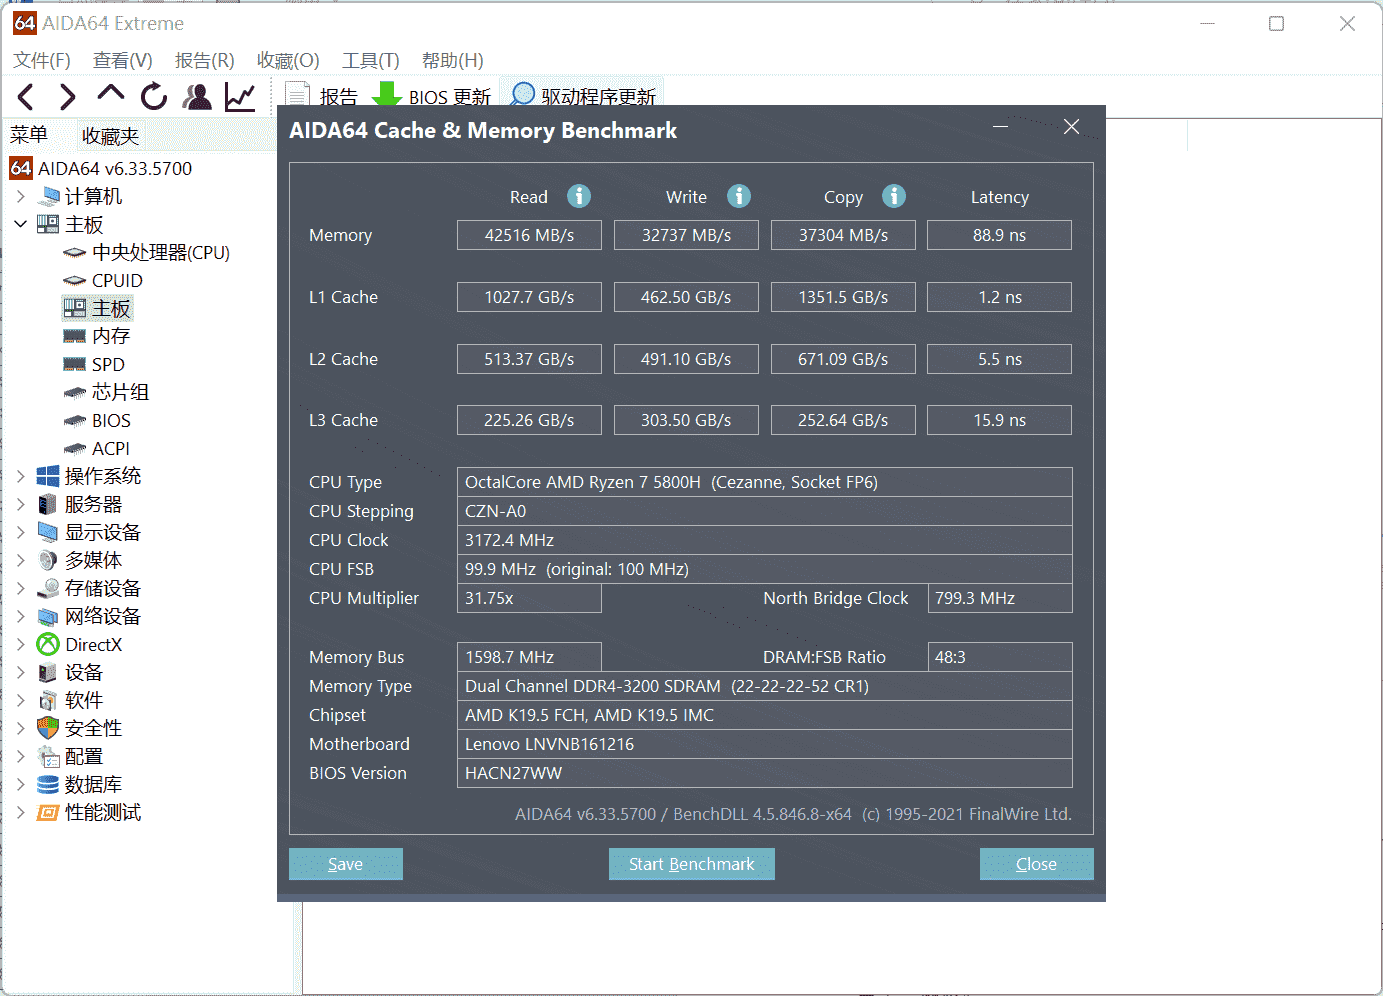
Task: Select 多媒体 multimedia tree item
Action: 80,560
